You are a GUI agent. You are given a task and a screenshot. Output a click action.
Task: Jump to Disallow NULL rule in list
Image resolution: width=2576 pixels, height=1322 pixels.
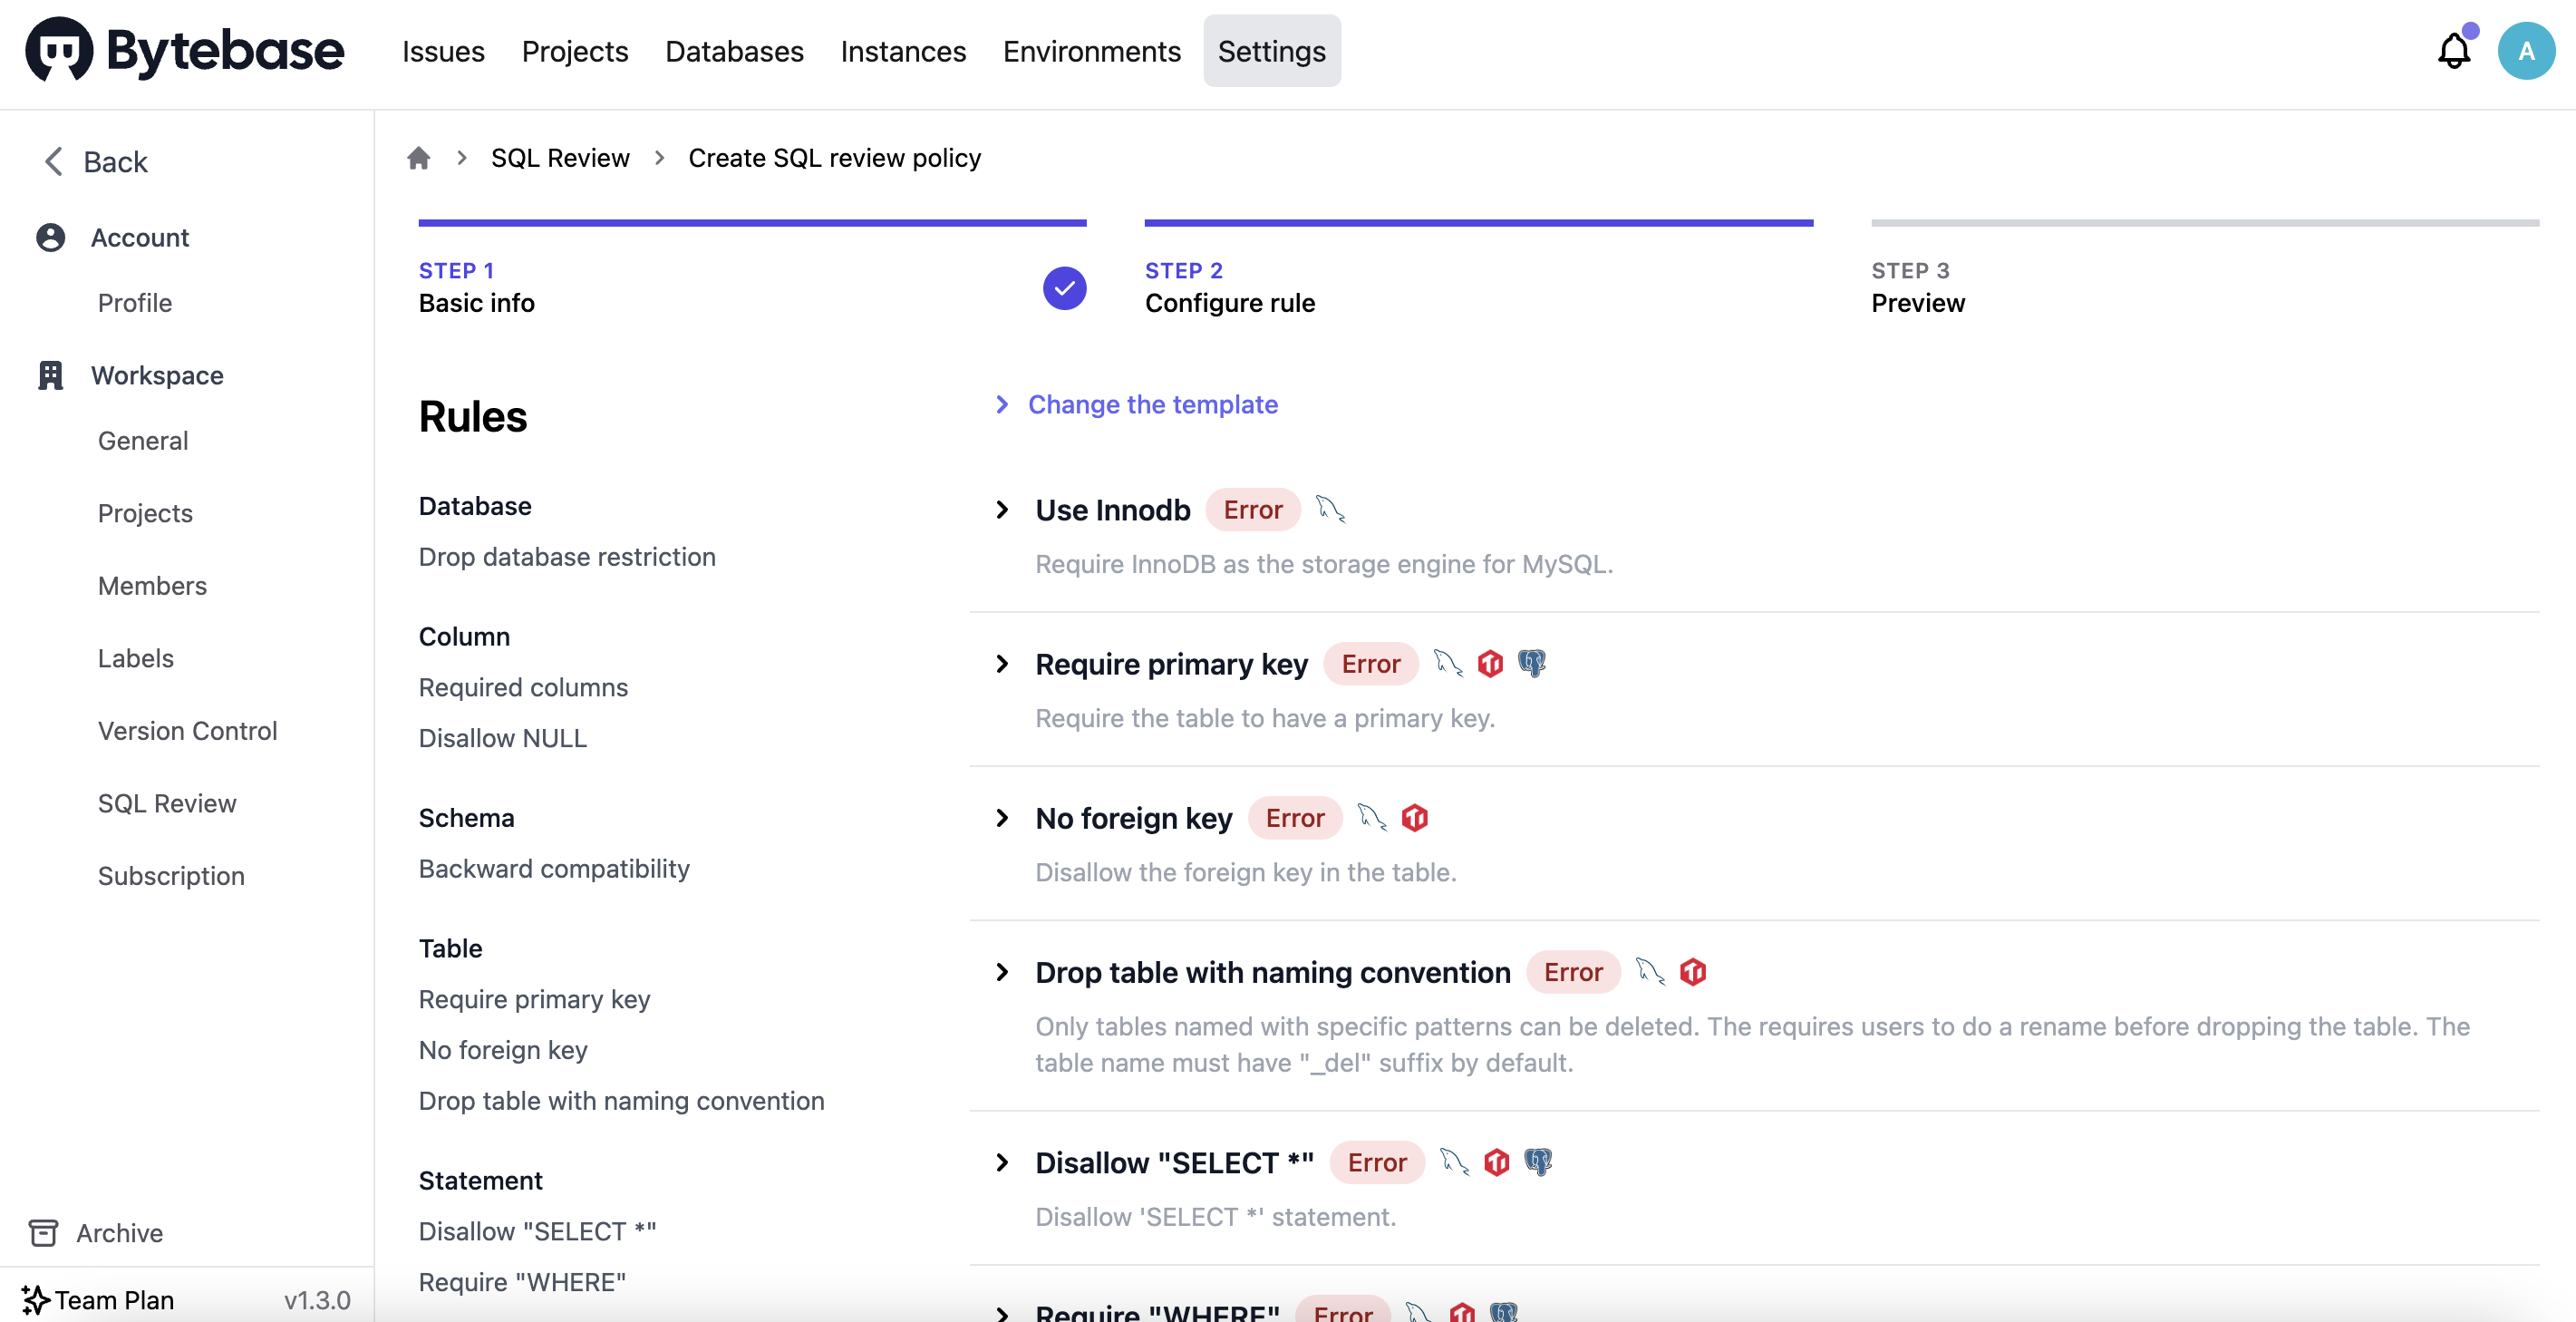503,738
